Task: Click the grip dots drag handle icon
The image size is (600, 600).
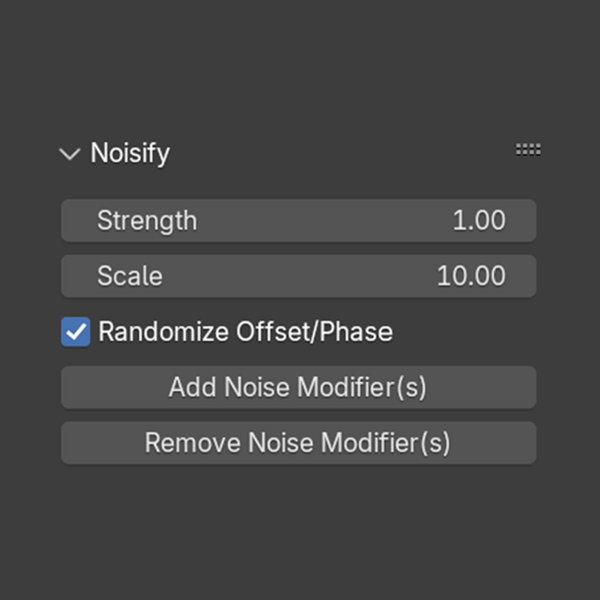Action: click(528, 150)
